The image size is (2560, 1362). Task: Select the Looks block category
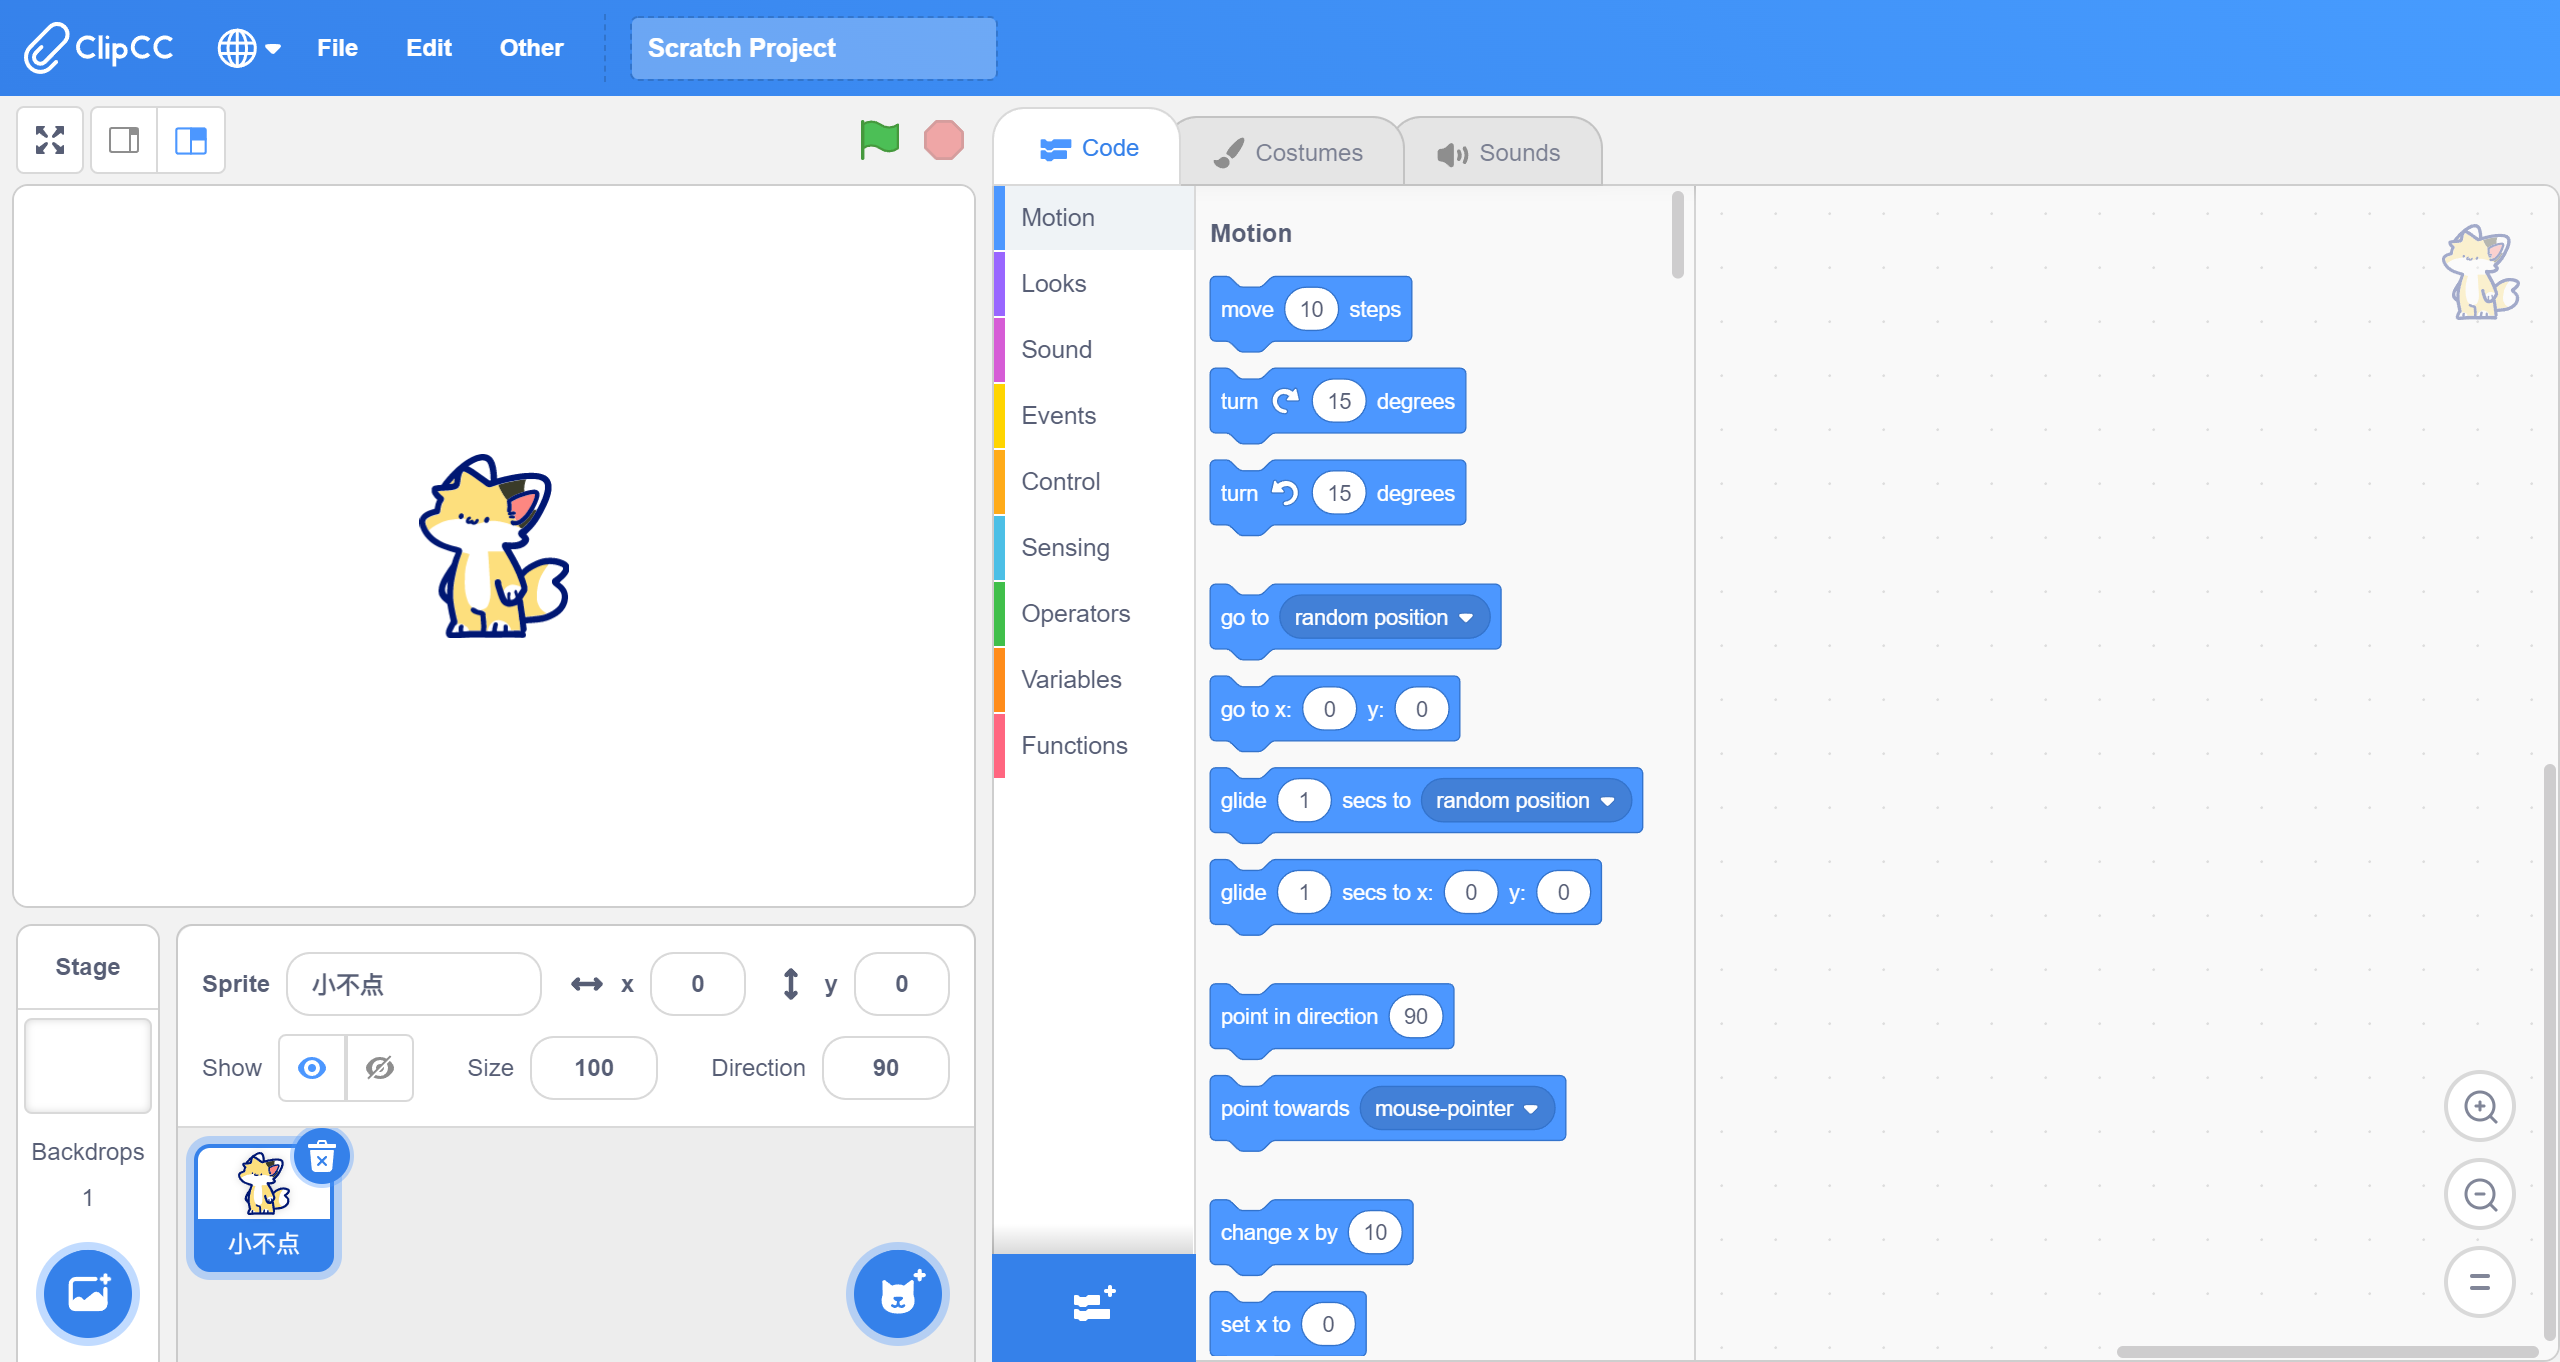click(x=1053, y=284)
